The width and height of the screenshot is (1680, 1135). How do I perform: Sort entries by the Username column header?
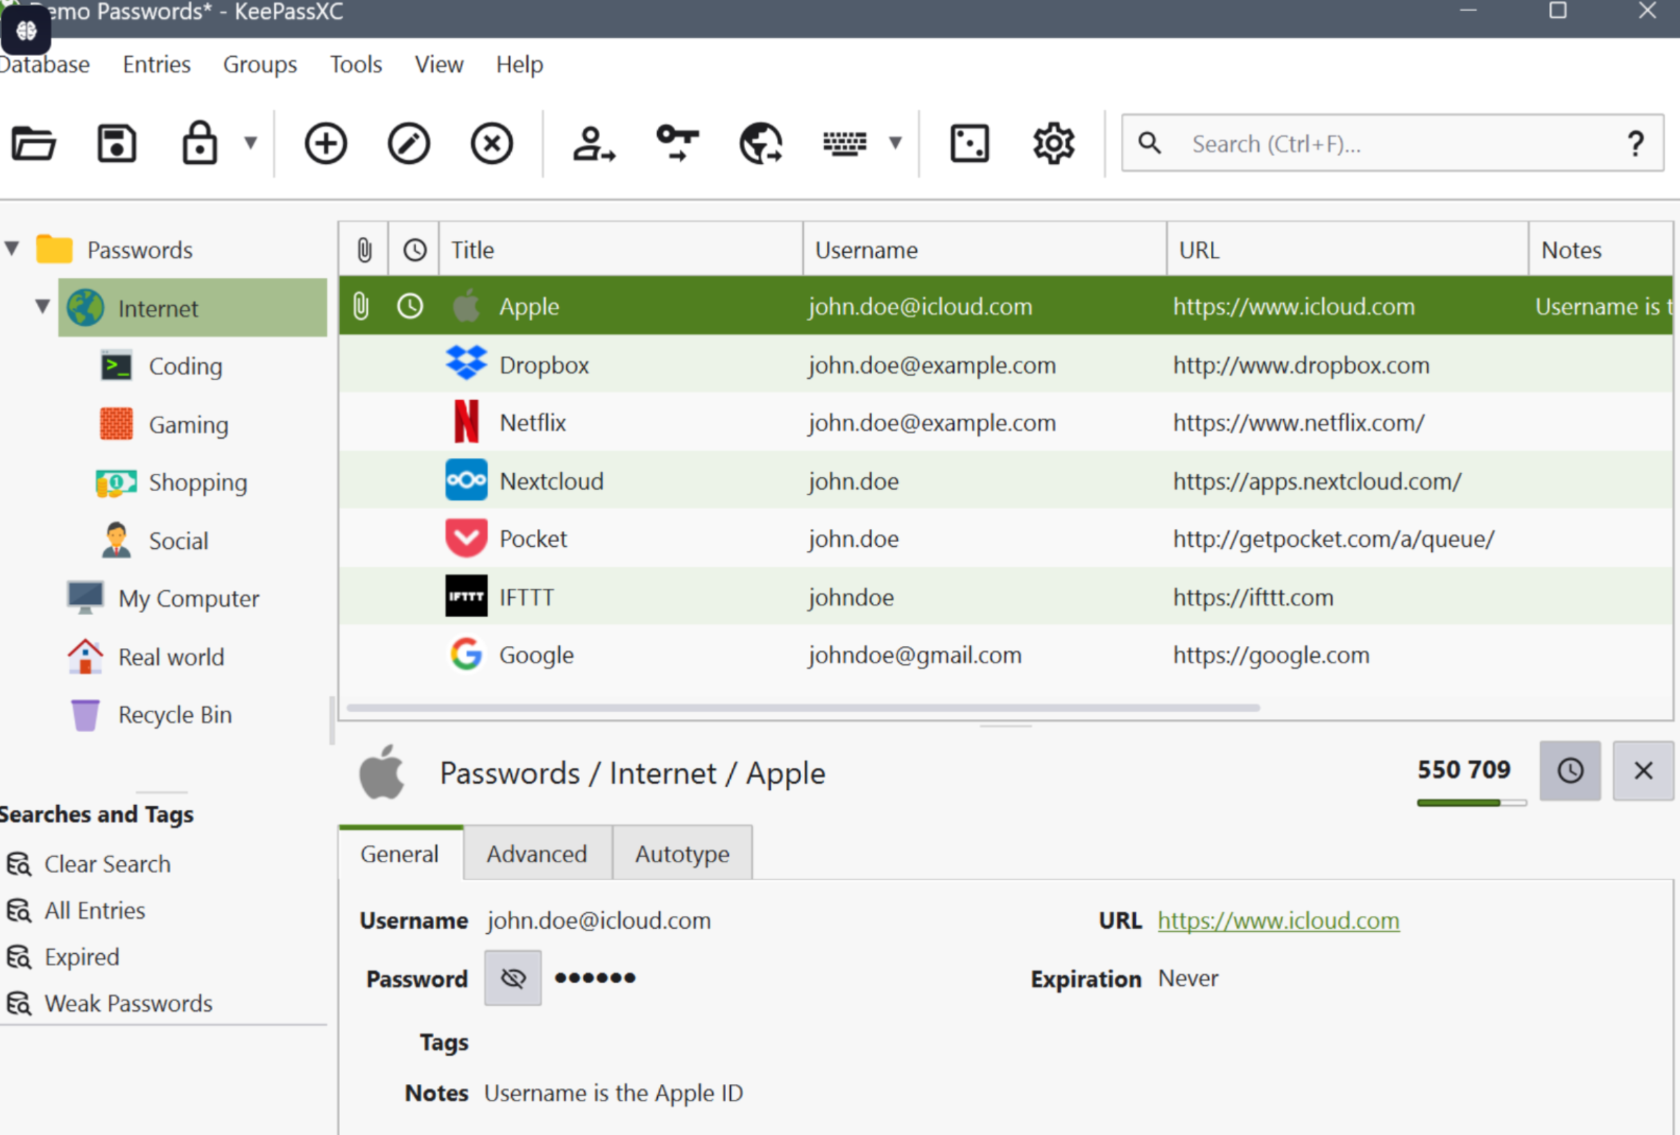click(985, 250)
